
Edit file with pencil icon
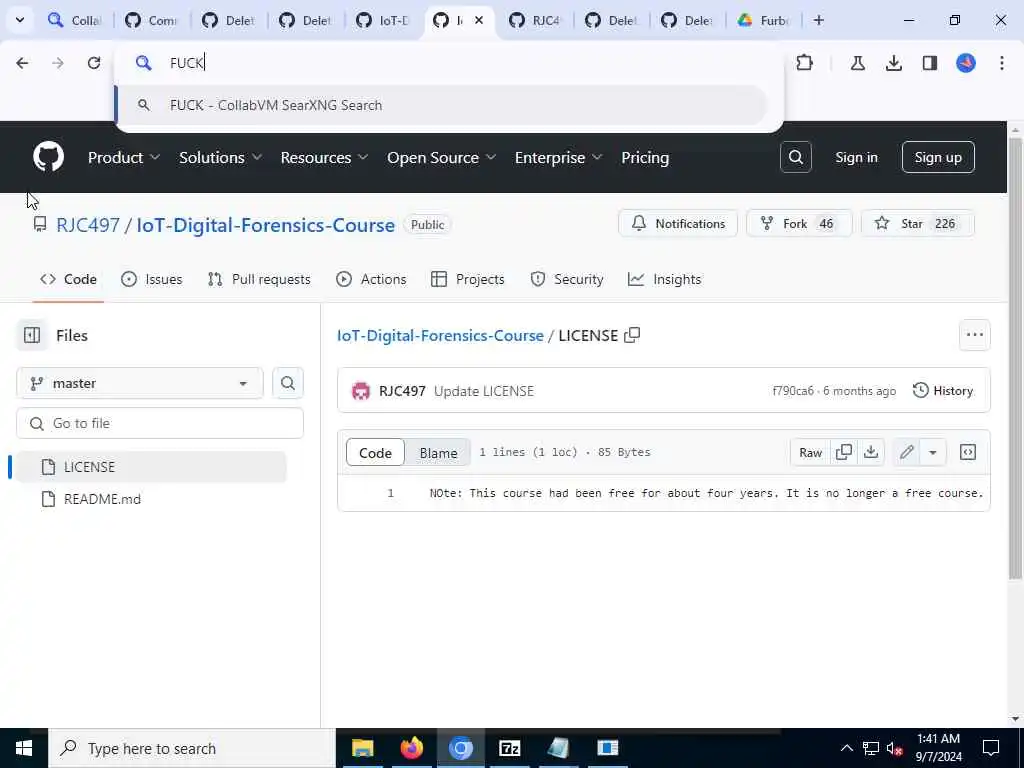[906, 452]
